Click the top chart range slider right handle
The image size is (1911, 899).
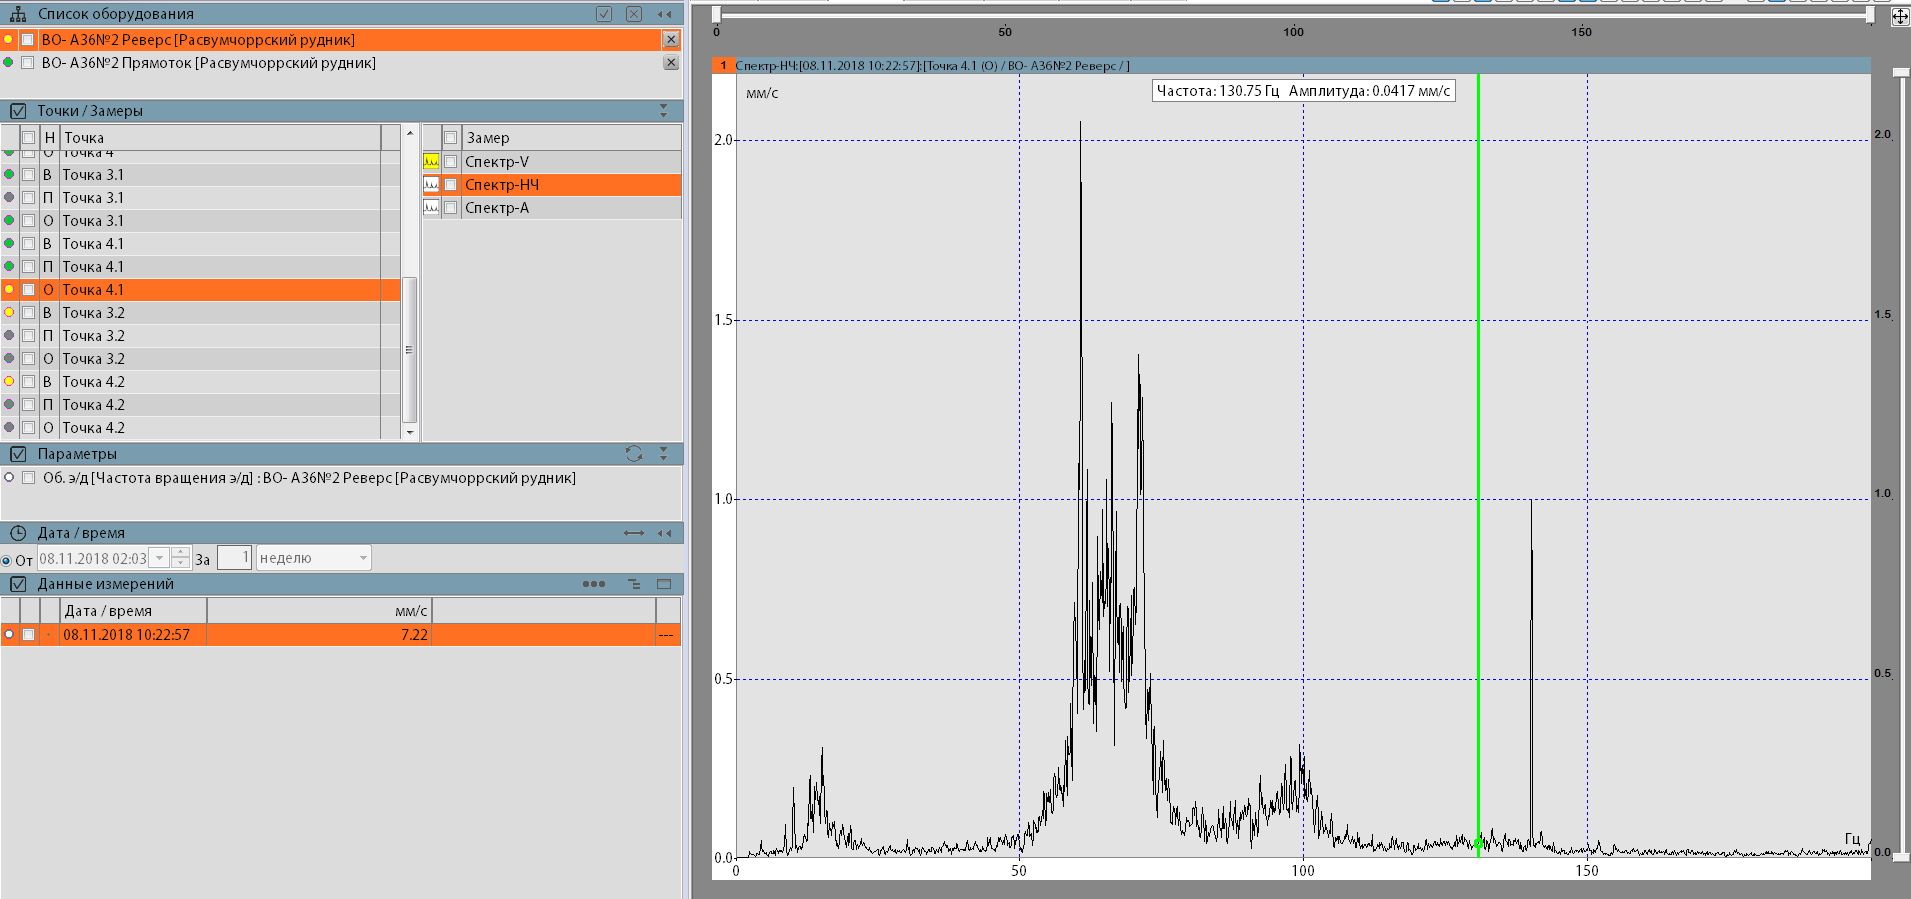point(1870,14)
